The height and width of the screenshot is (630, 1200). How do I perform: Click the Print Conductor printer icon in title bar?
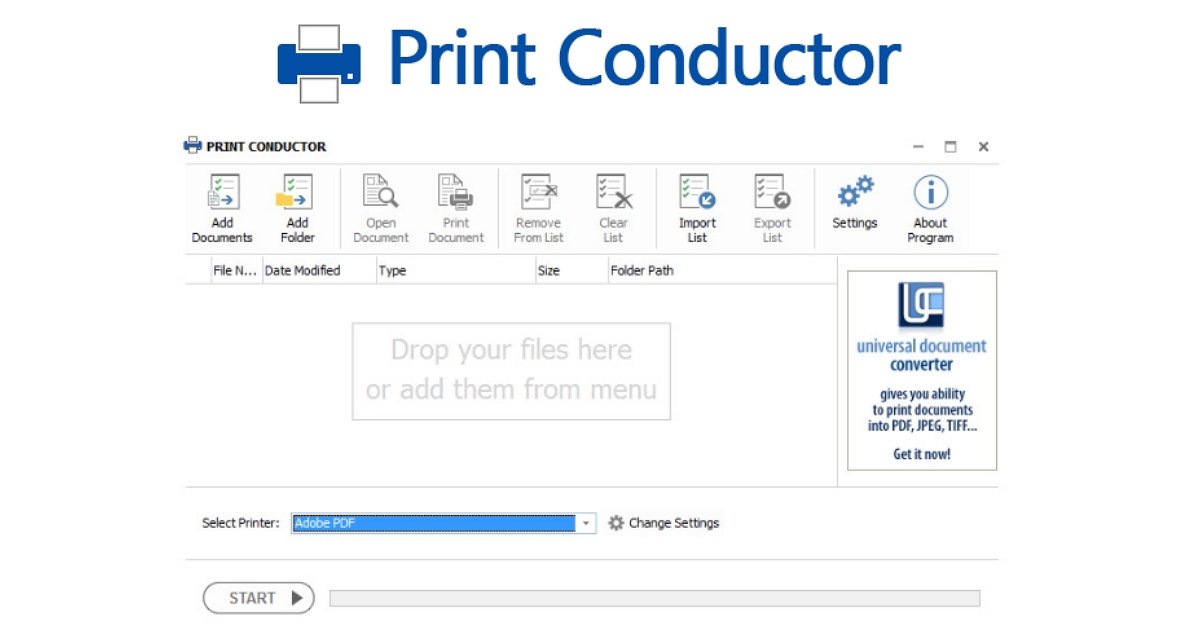pyautogui.click(x=193, y=146)
